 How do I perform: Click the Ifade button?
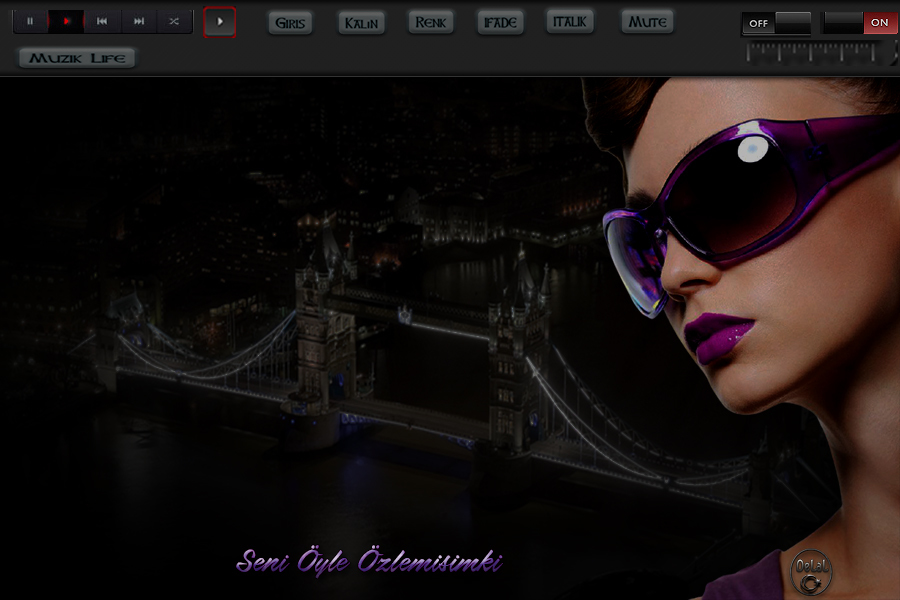500,22
